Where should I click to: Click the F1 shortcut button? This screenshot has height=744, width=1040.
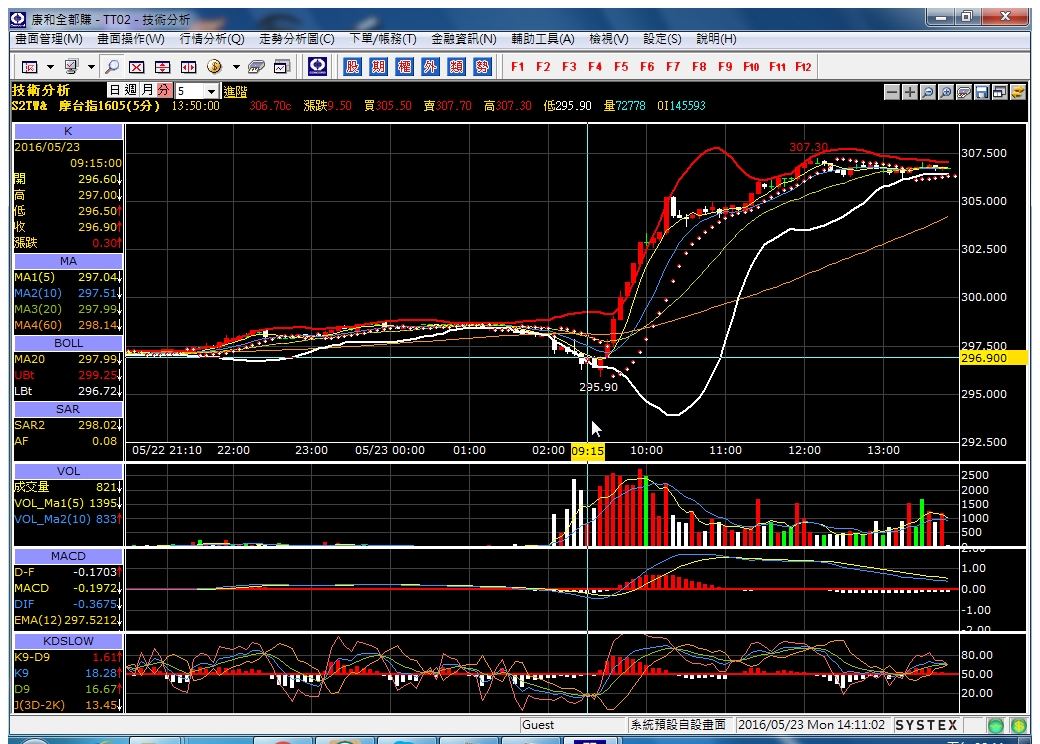click(518, 66)
